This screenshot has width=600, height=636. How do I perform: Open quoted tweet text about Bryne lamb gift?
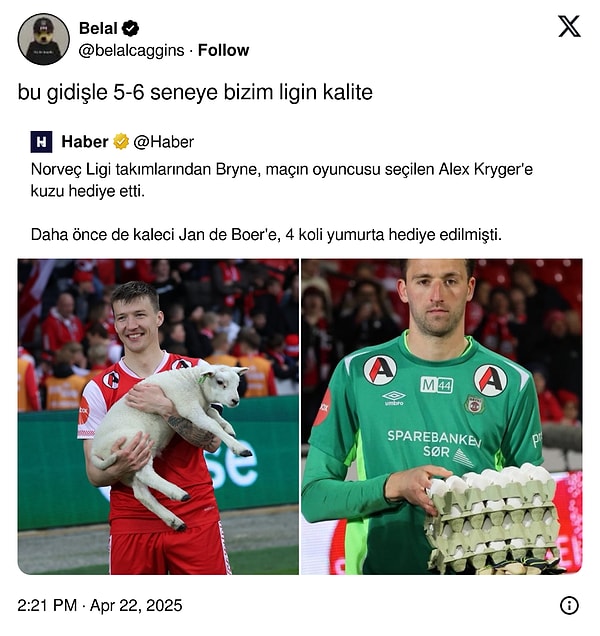pos(282,180)
